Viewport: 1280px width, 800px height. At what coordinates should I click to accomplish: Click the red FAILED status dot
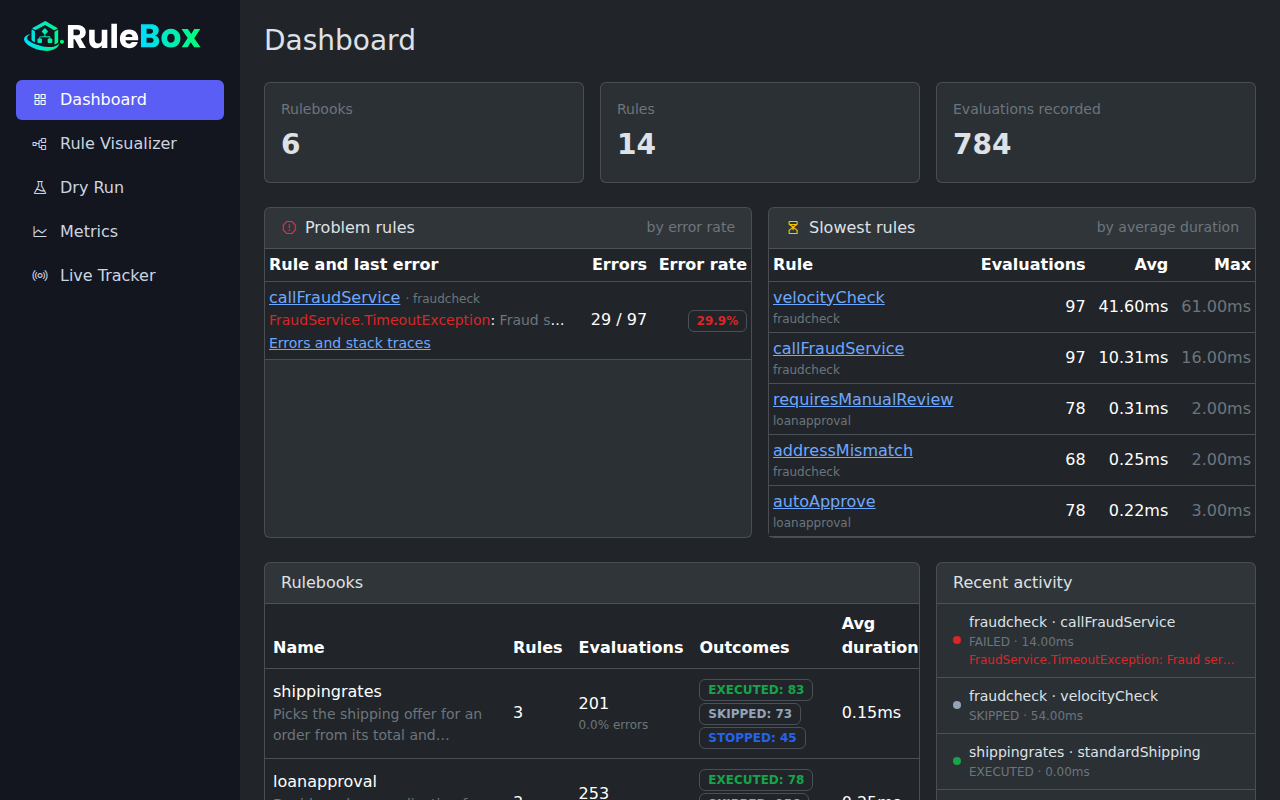tap(957, 640)
